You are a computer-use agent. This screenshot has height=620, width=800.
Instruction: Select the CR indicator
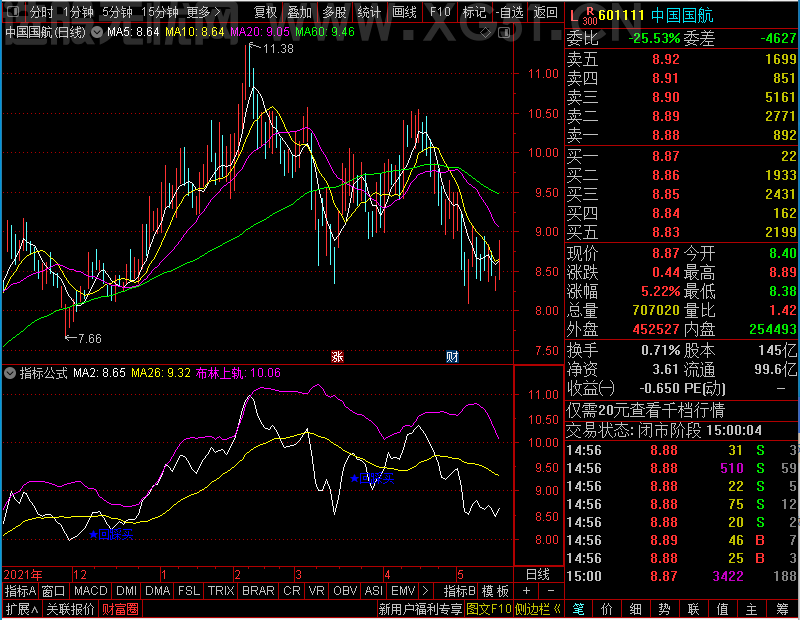(x=292, y=591)
